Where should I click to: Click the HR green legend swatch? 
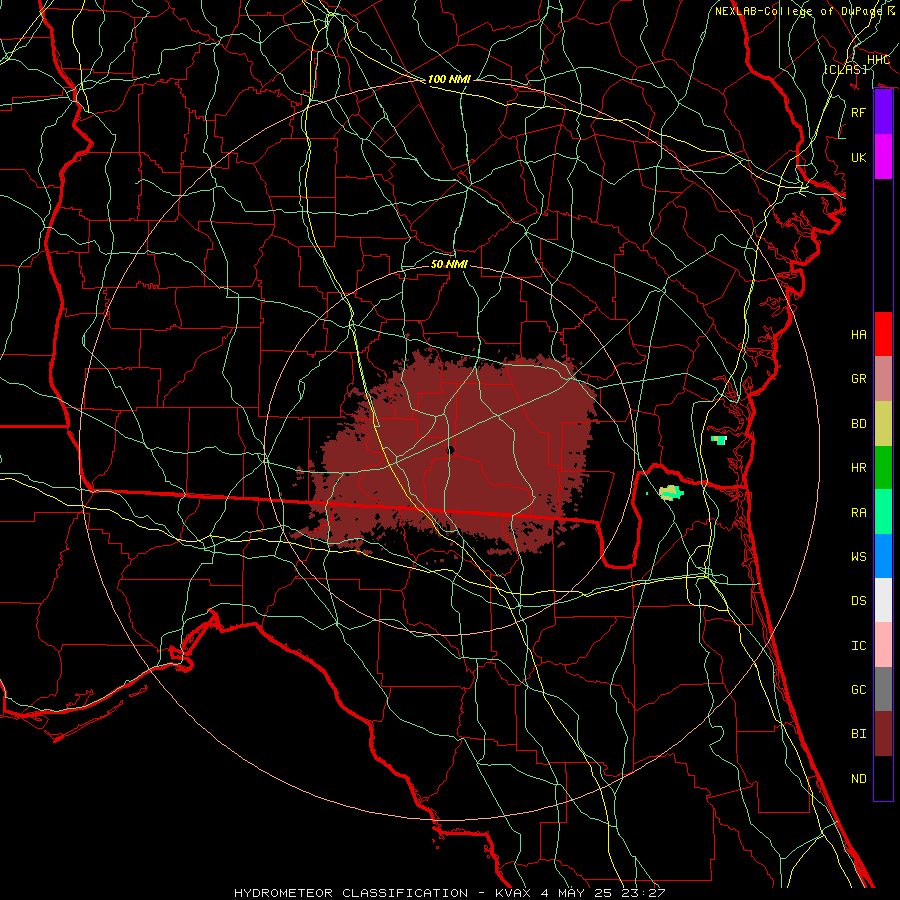pyautogui.click(x=883, y=467)
